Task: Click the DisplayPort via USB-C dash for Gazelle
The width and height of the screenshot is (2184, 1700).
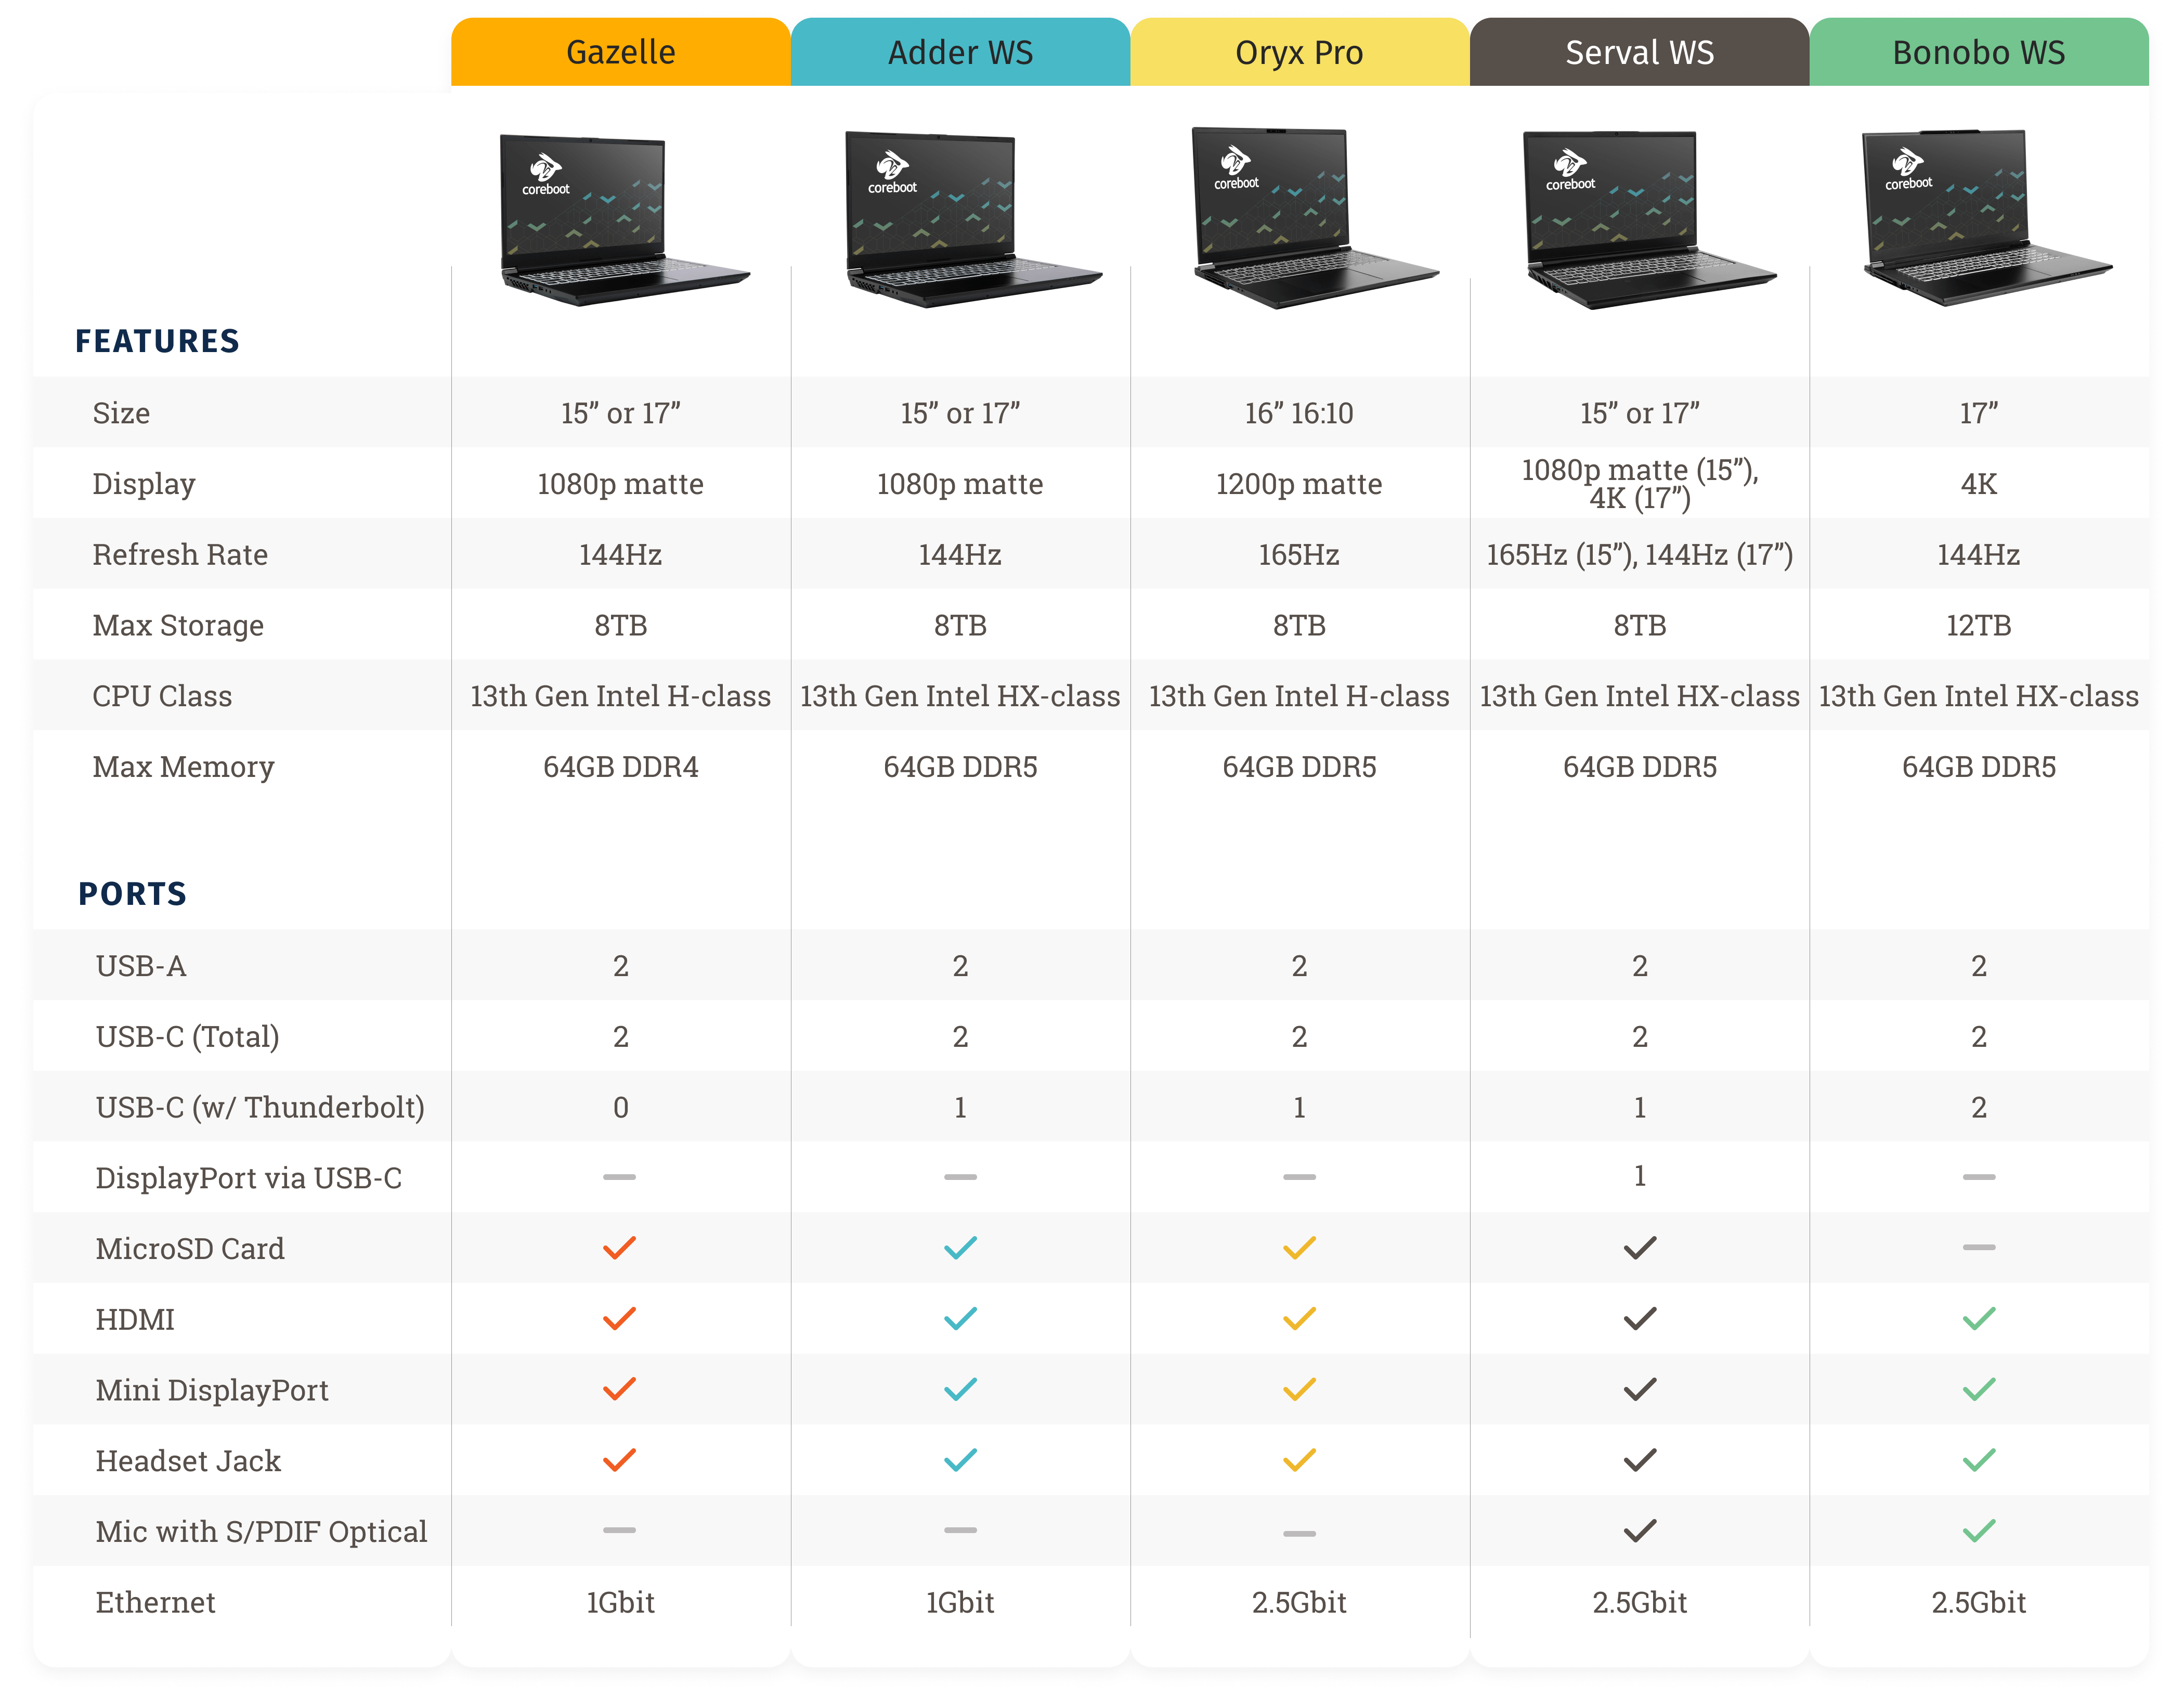Action: [619, 1176]
